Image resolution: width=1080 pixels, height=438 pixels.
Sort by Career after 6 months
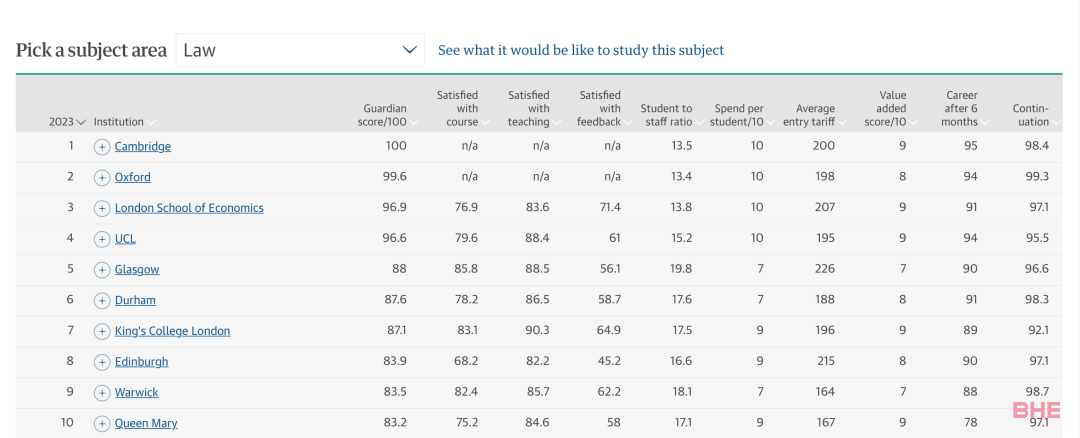pyautogui.click(x=964, y=109)
